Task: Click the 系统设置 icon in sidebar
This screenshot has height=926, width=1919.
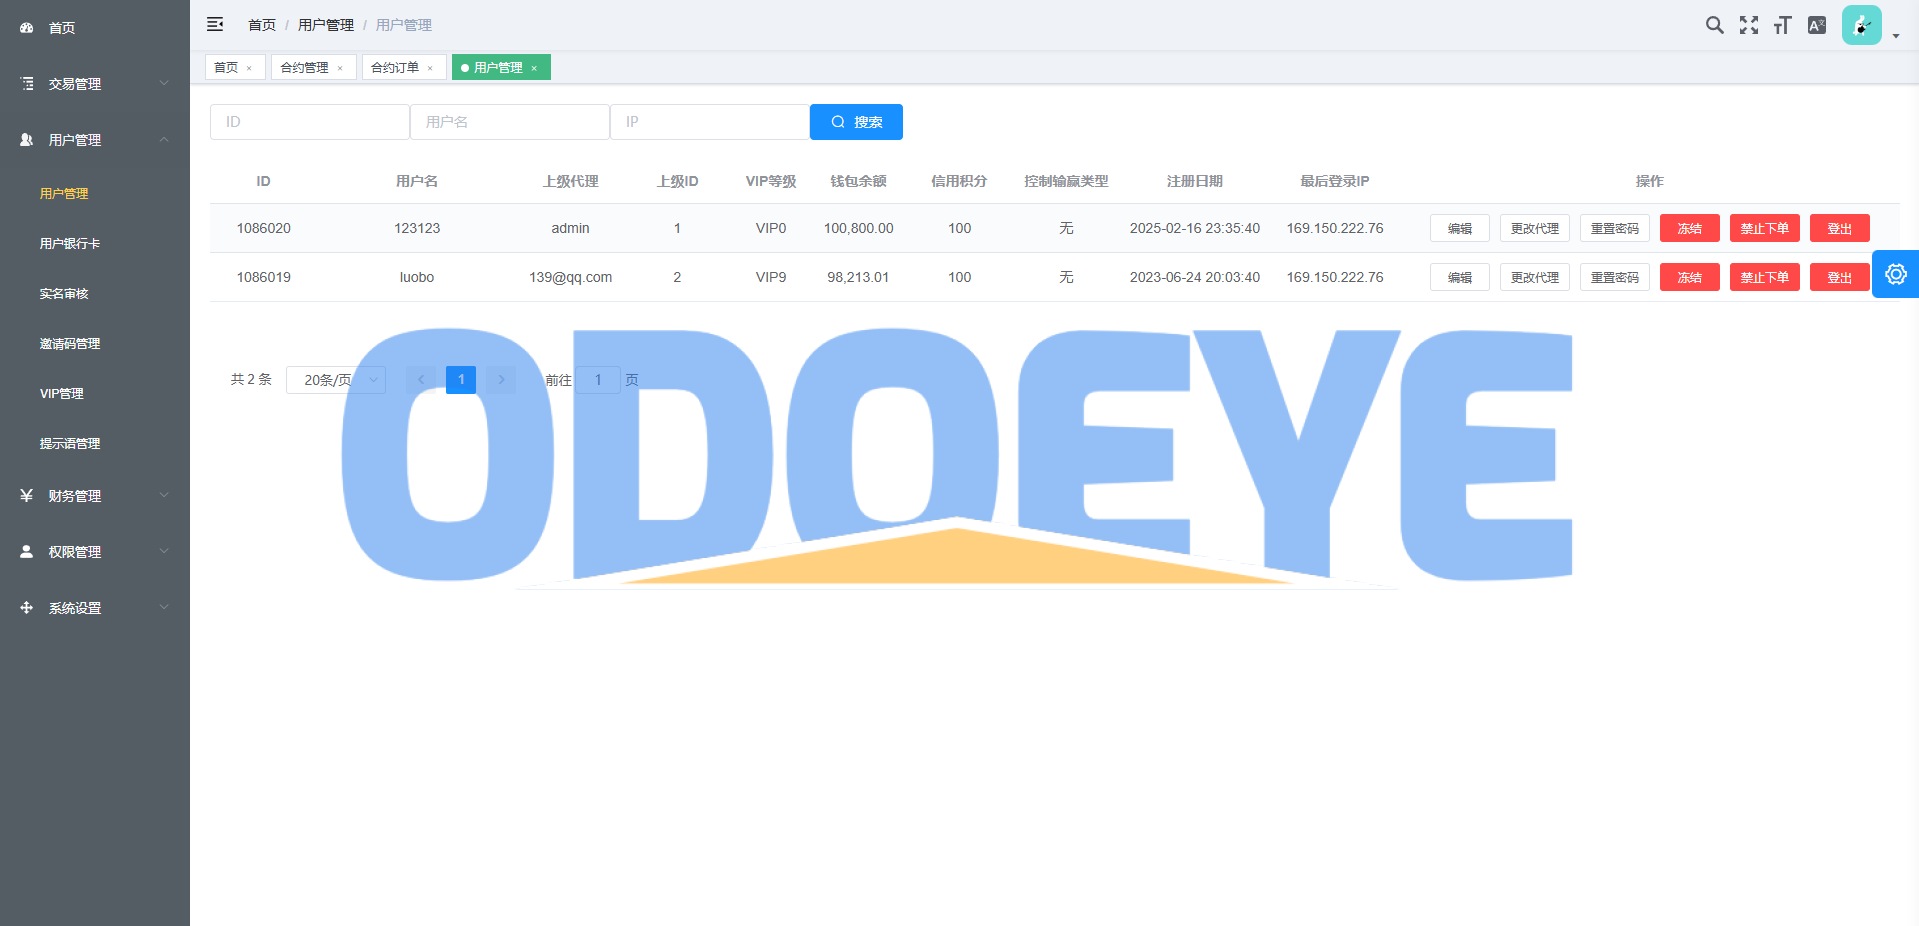Action: coord(26,608)
